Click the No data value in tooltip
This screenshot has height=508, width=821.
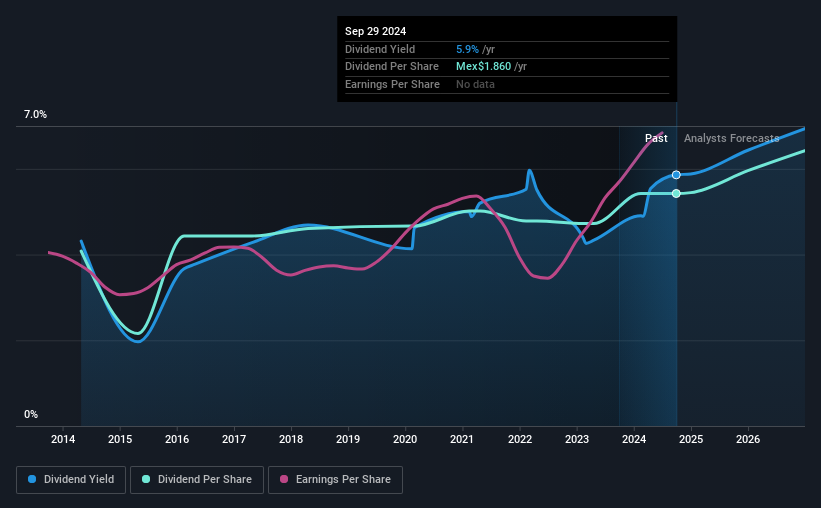coord(475,84)
